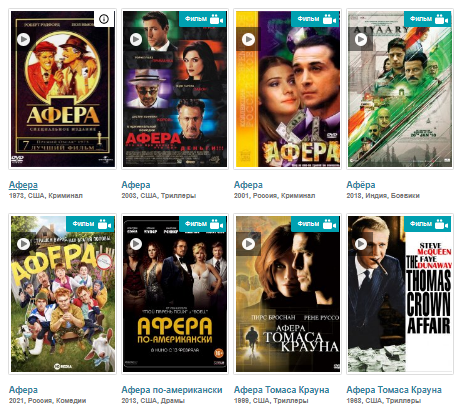Click the Фильм camera badge on the 2003 Афера poster
Screen dimensions: 462x412
[203, 19]
